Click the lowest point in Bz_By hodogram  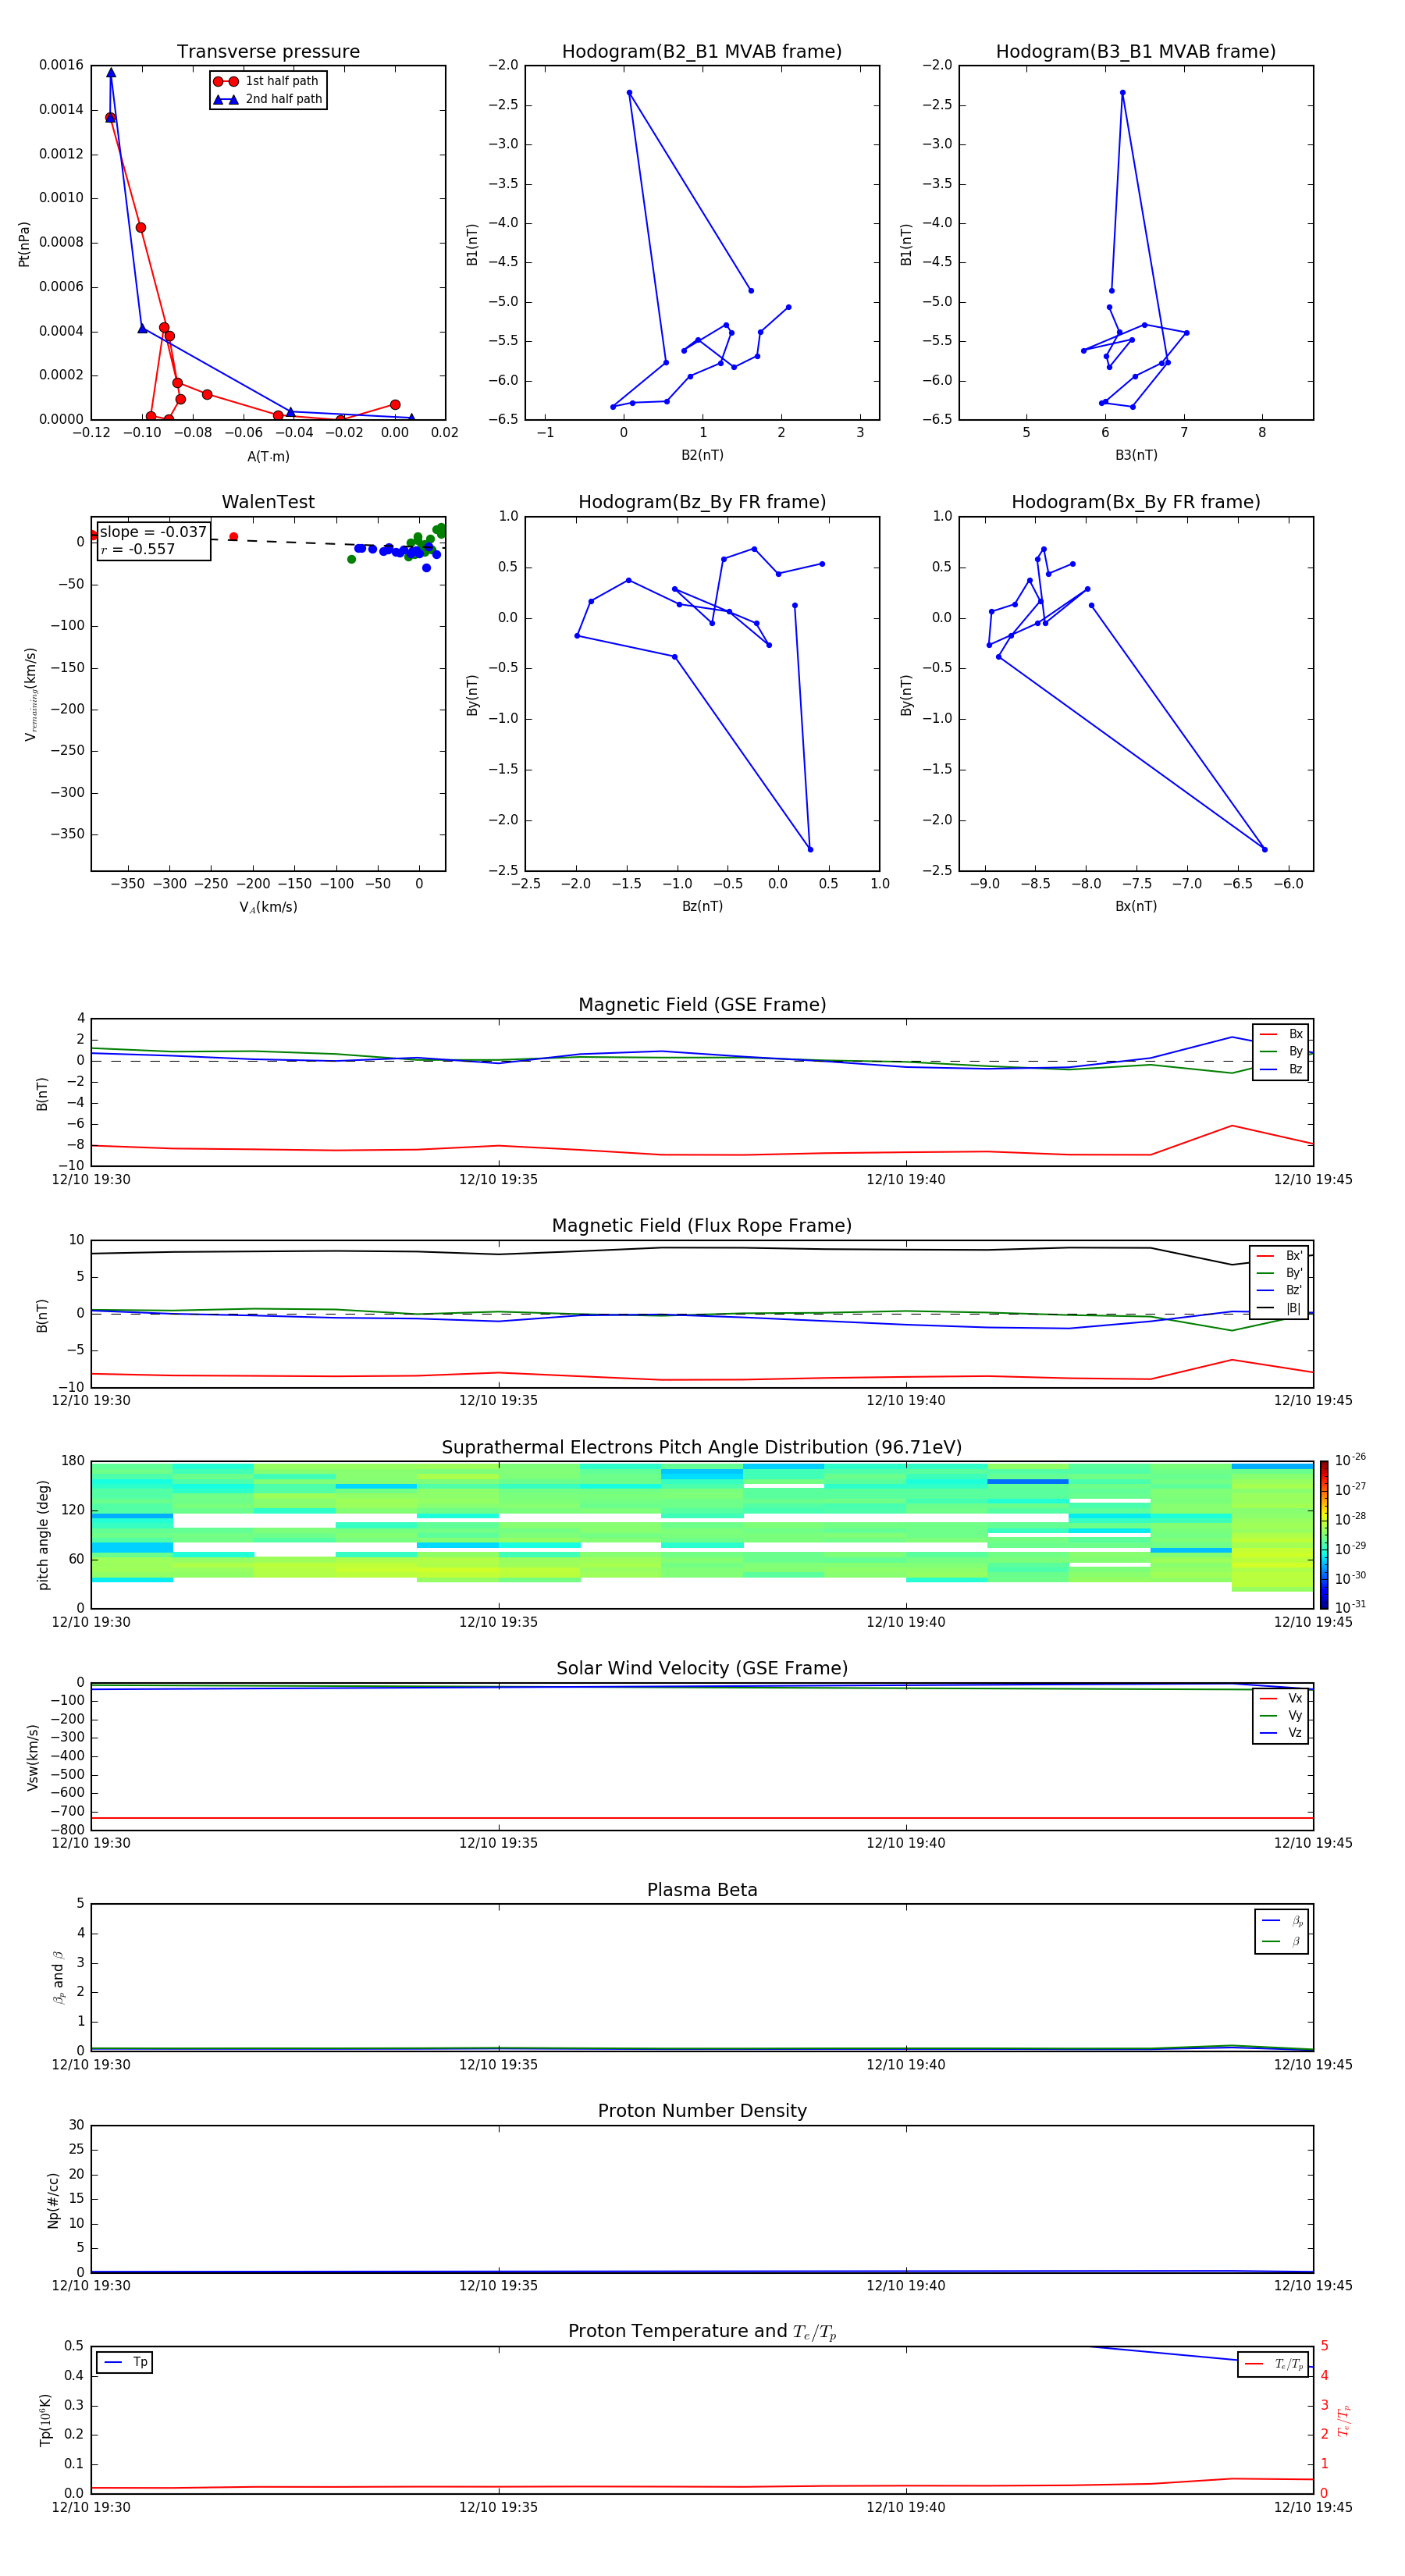click(810, 850)
